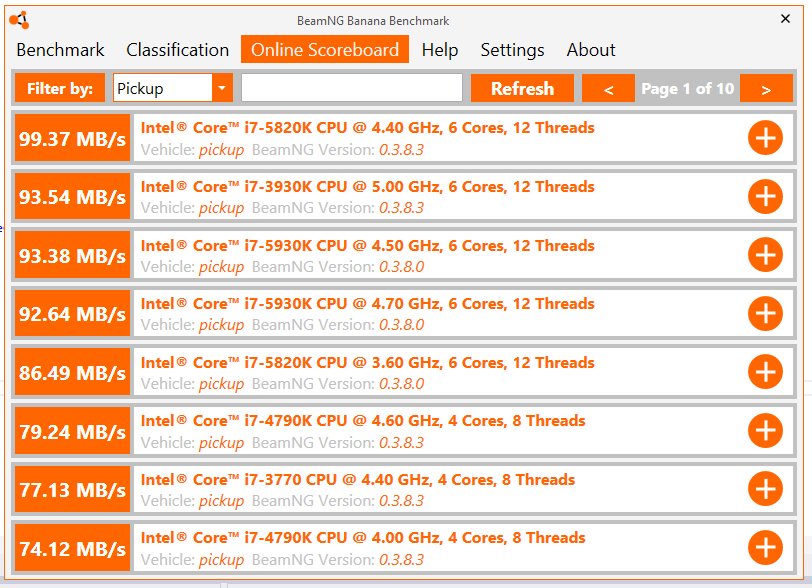Select the i7-4790K @ 4.60 GHz entry text
The image size is (812, 588).
coord(363,421)
